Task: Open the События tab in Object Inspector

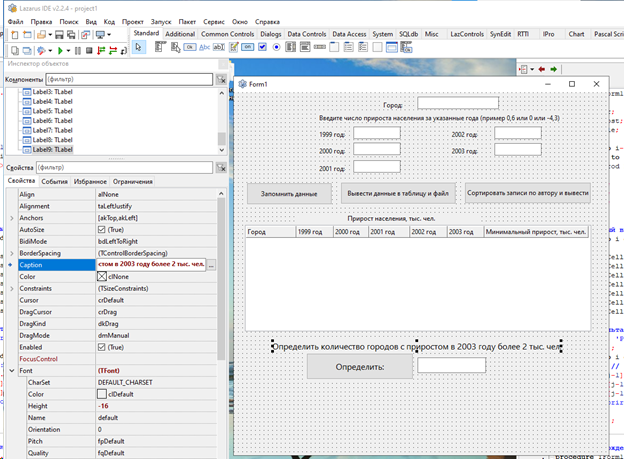Action: point(54,181)
